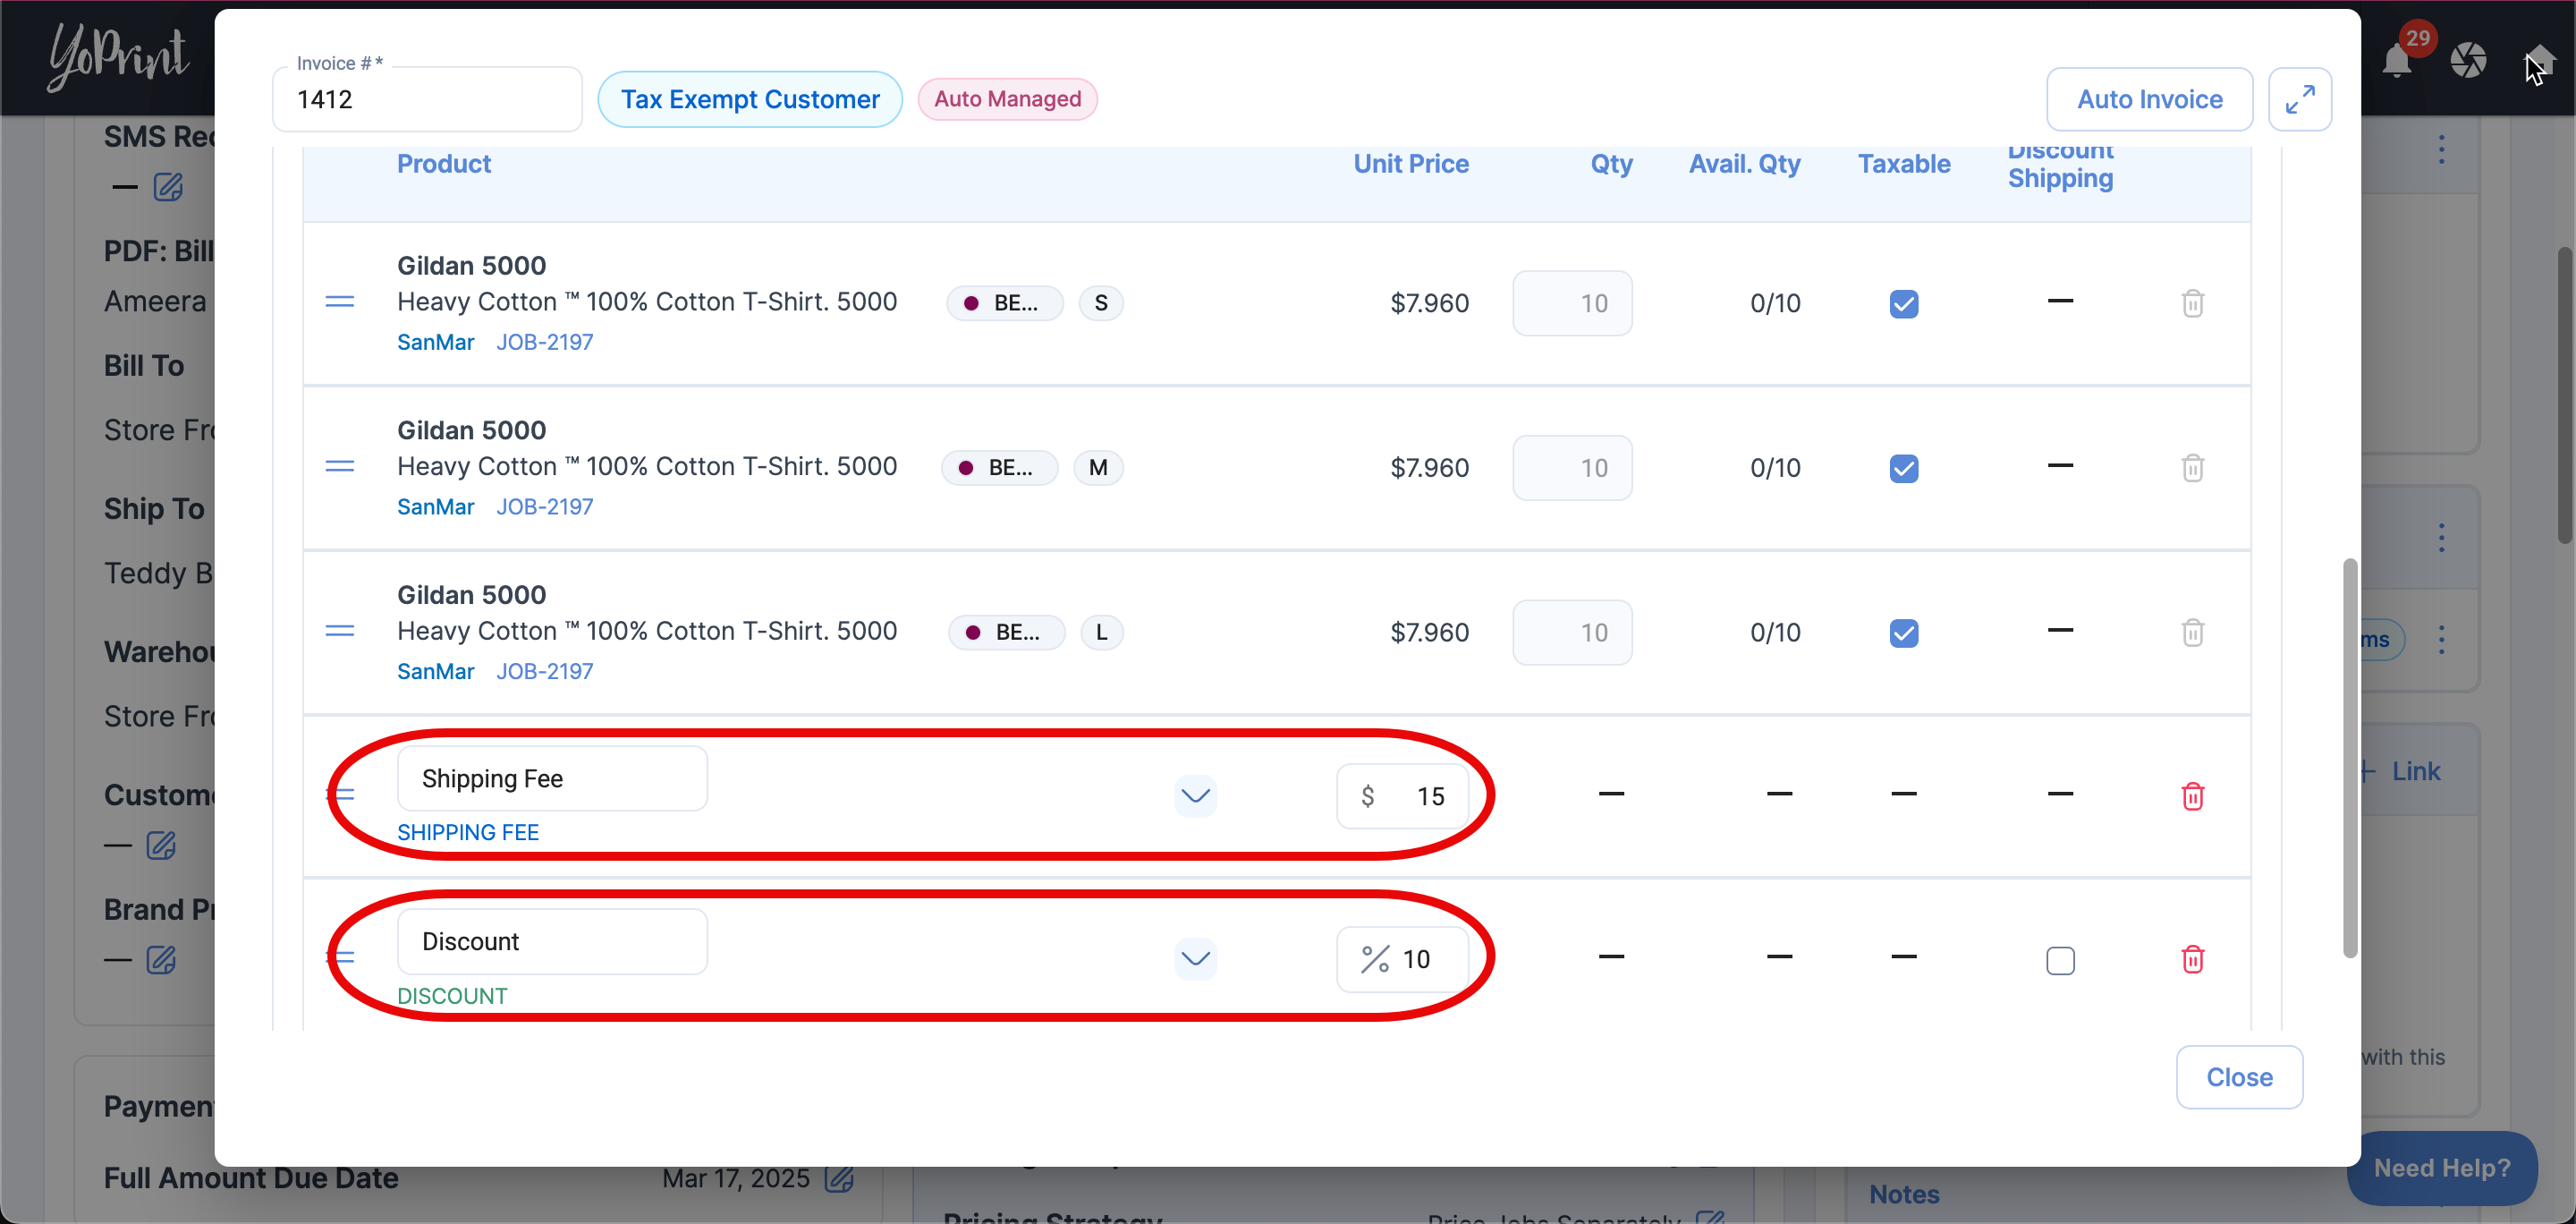Click the expand fullscreen icon button
Image resolution: width=2576 pixels, height=1224 pixels.
coord(2299,99)
